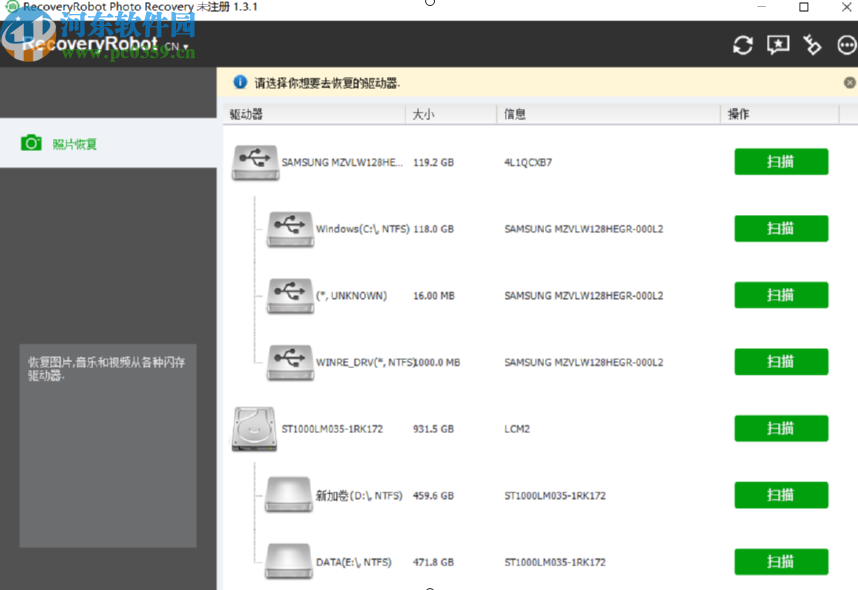Minimize the RecoveryRobot window
The width and height of the screenshot is (858, 590).
[x=761, y=7]
